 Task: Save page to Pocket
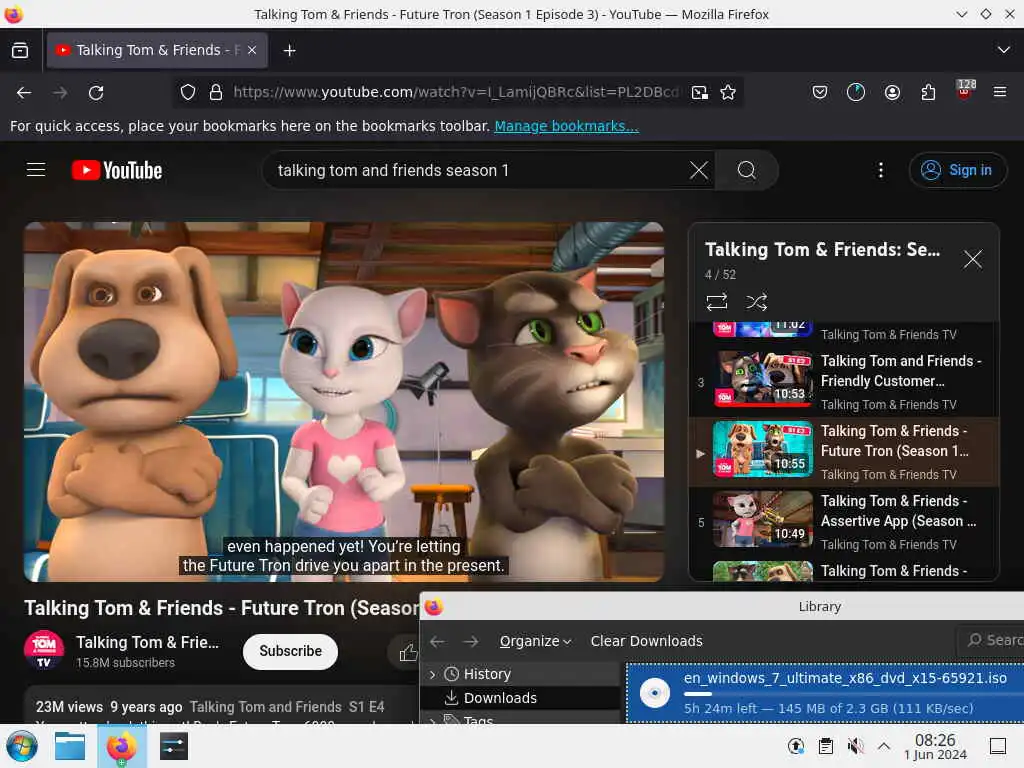(x=820, y=93)
